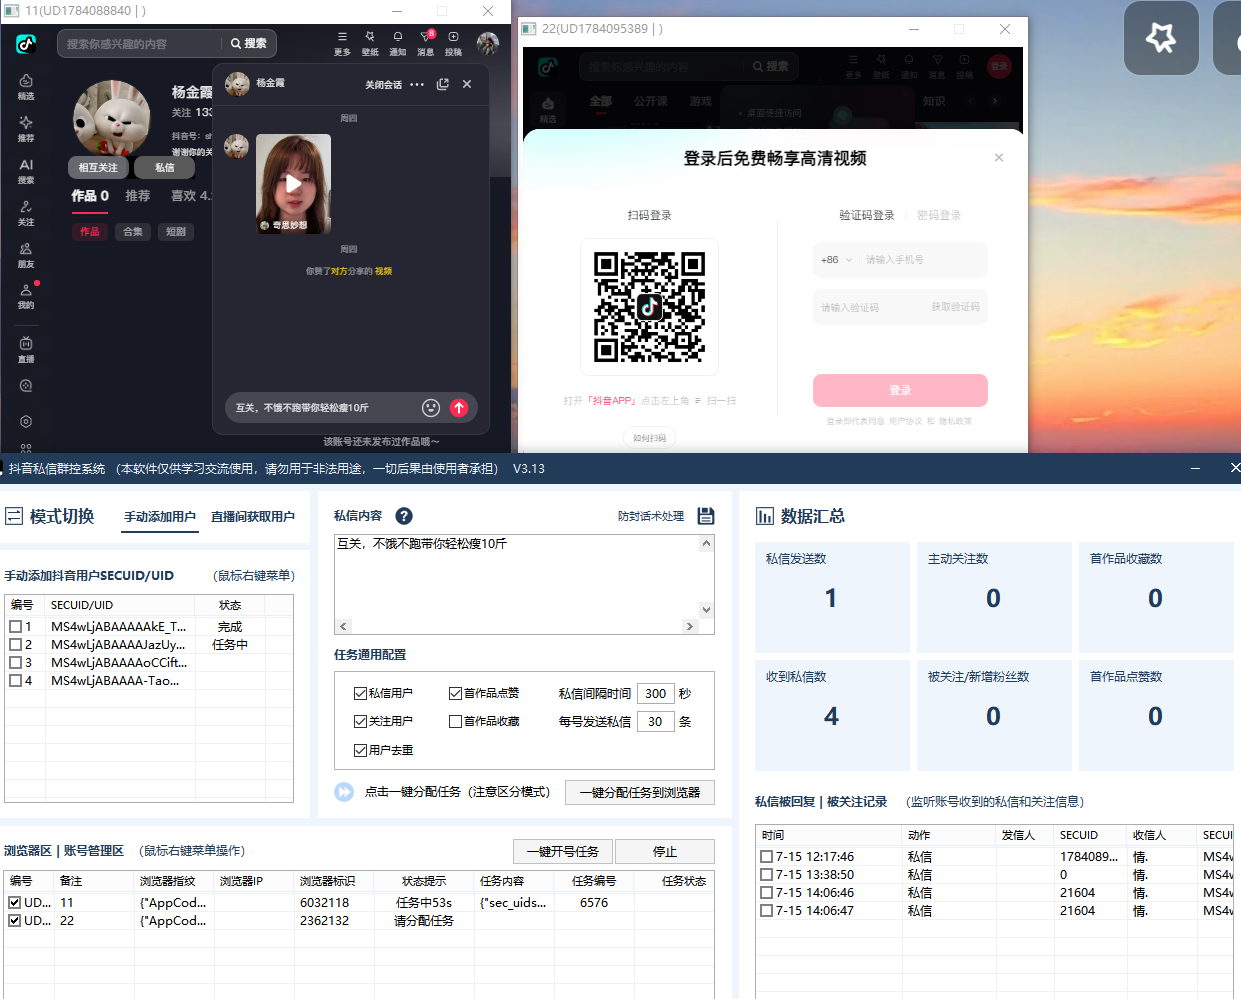
Task: Click the double-arrow icon before 点击一键分配任务
Action: coord(344,792)
